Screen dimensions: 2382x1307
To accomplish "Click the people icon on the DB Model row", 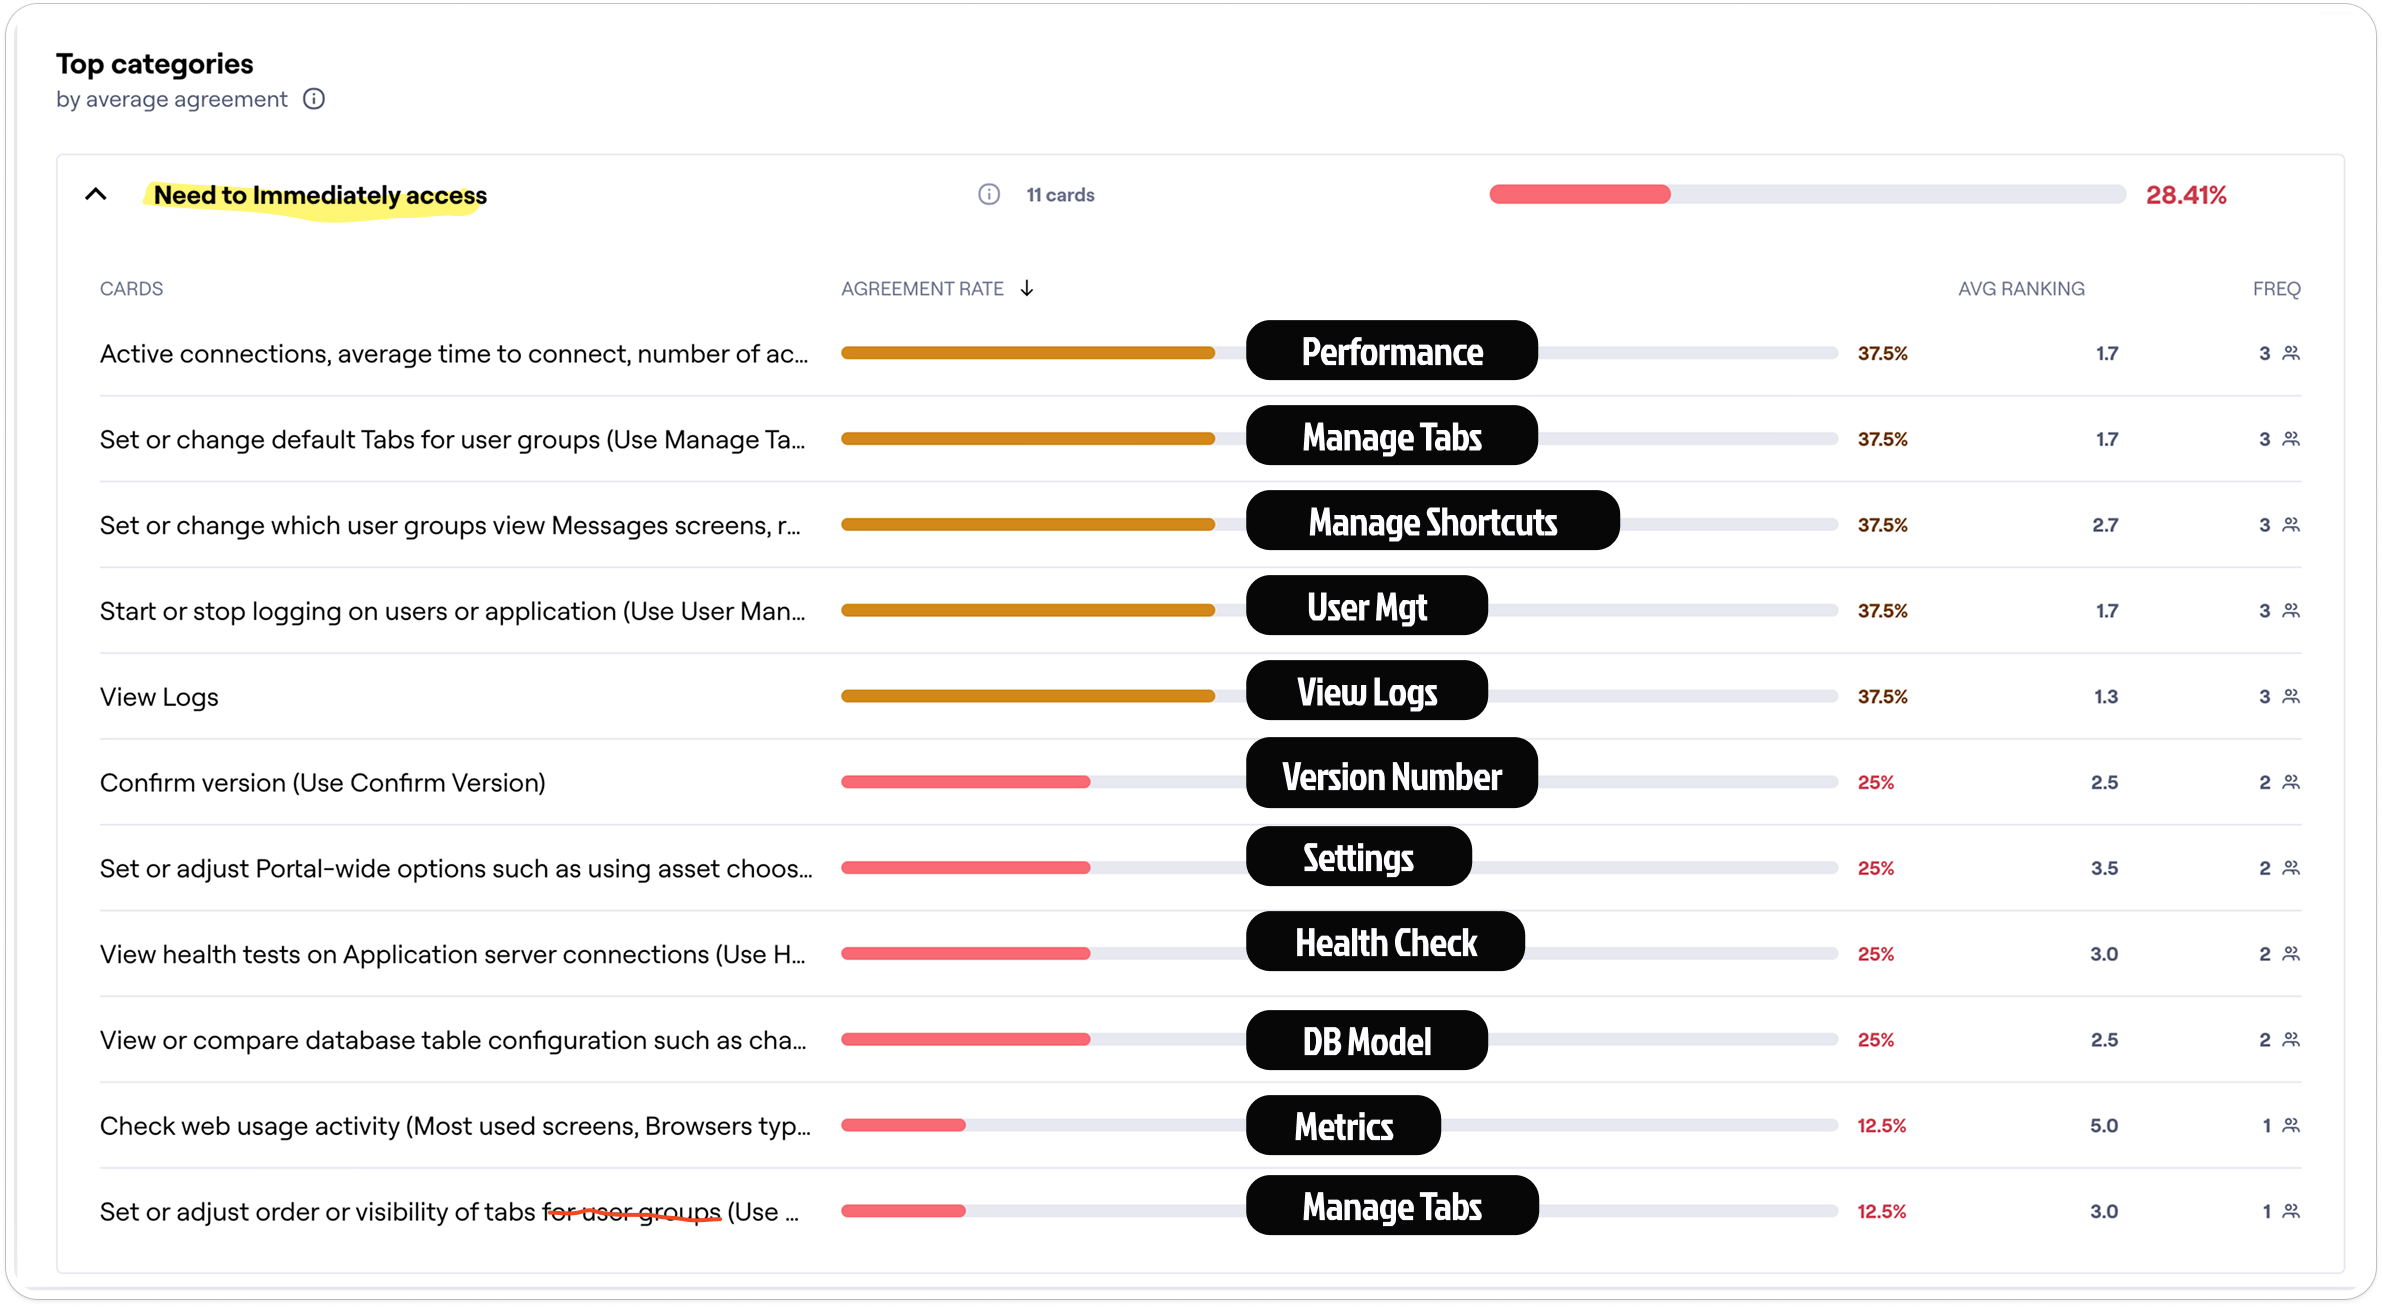I will click(2289, 1039).
